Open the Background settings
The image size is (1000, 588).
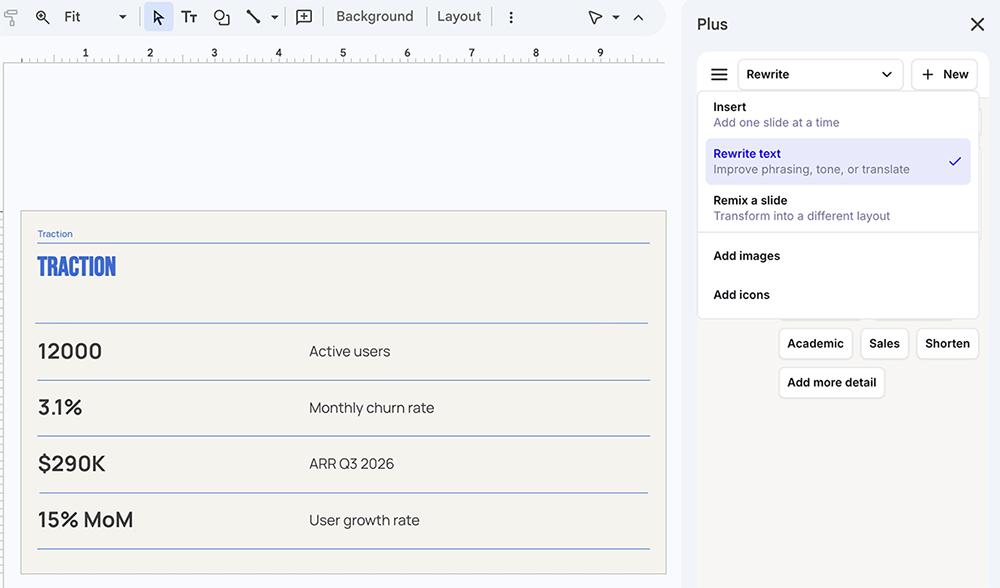pyautogui.click(x=374, y=17)
